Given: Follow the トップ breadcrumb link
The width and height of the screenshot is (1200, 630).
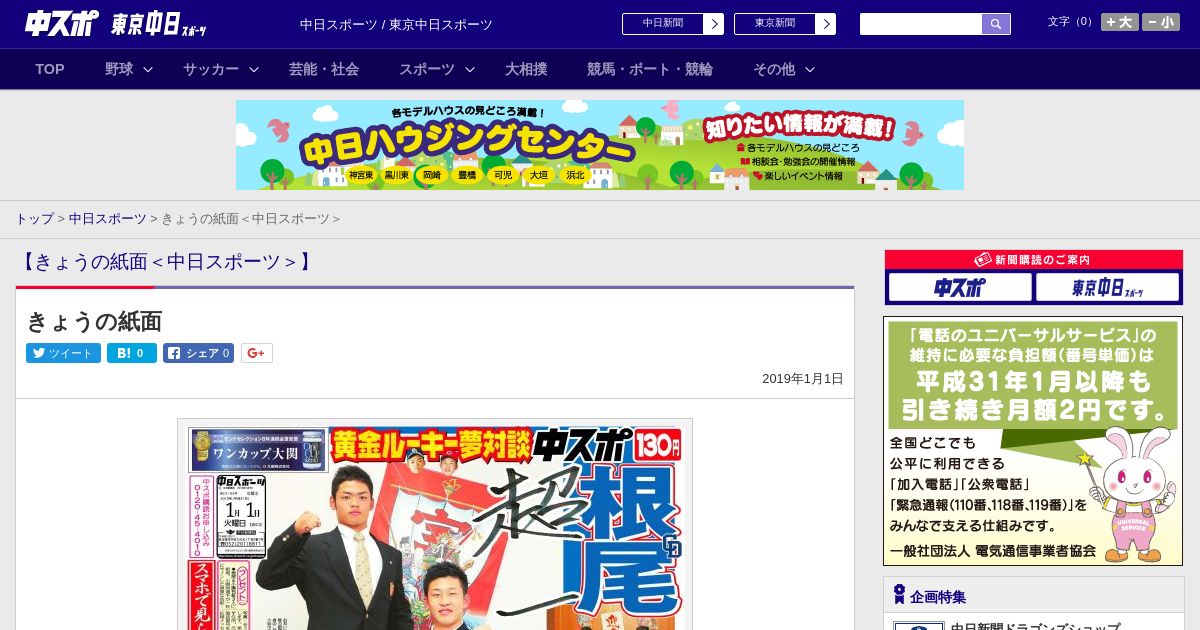Looking at the screenshot, I should [34, 219].
